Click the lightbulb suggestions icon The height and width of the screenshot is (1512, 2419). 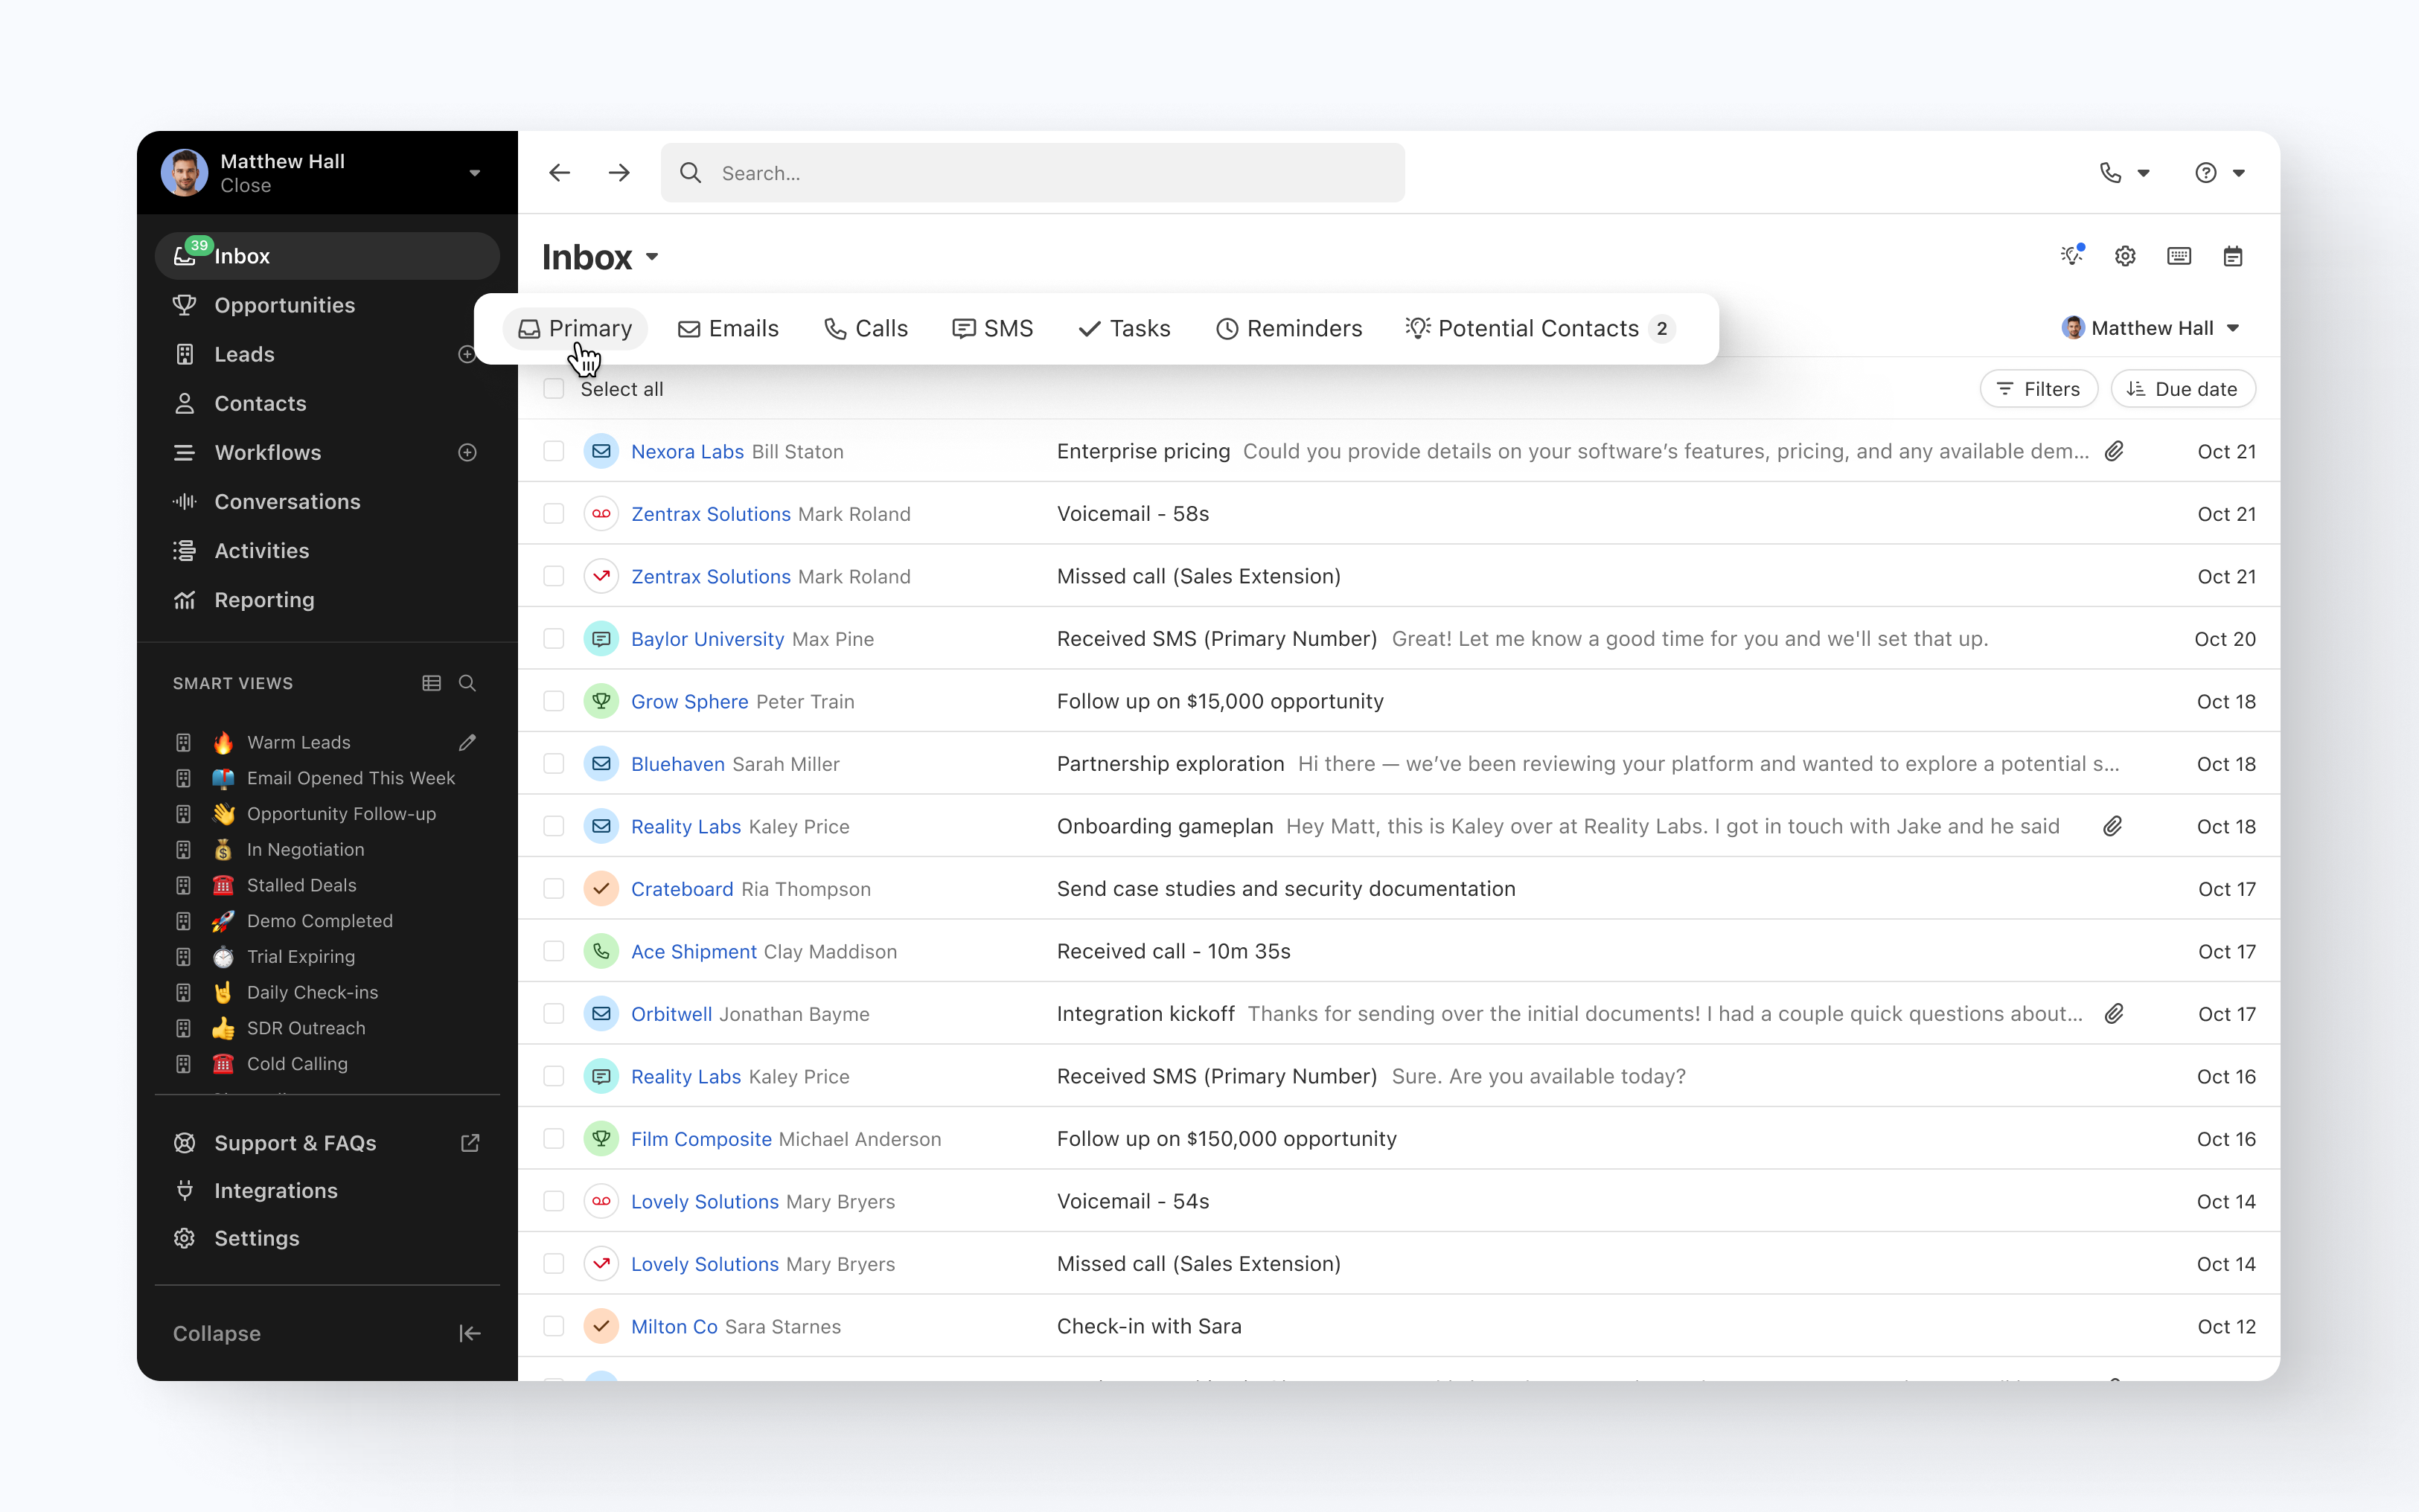2071,256
